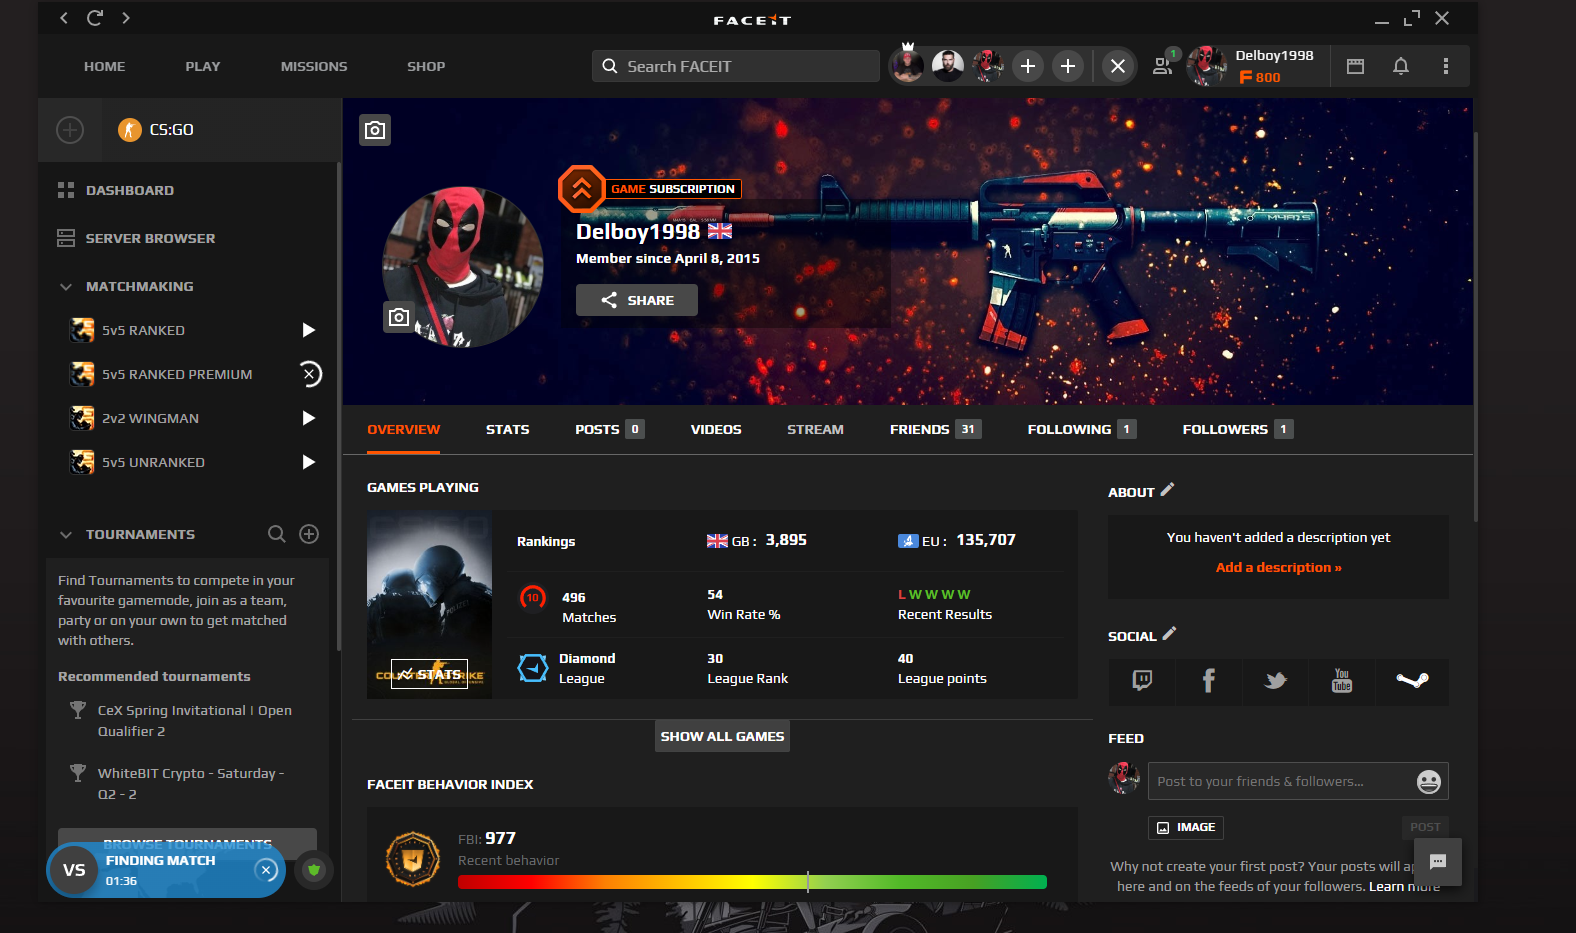Switch to the FOLLOWERS tab
Image resolution: width=1576 pixels, height=933 pixels.
point(1238,430)
